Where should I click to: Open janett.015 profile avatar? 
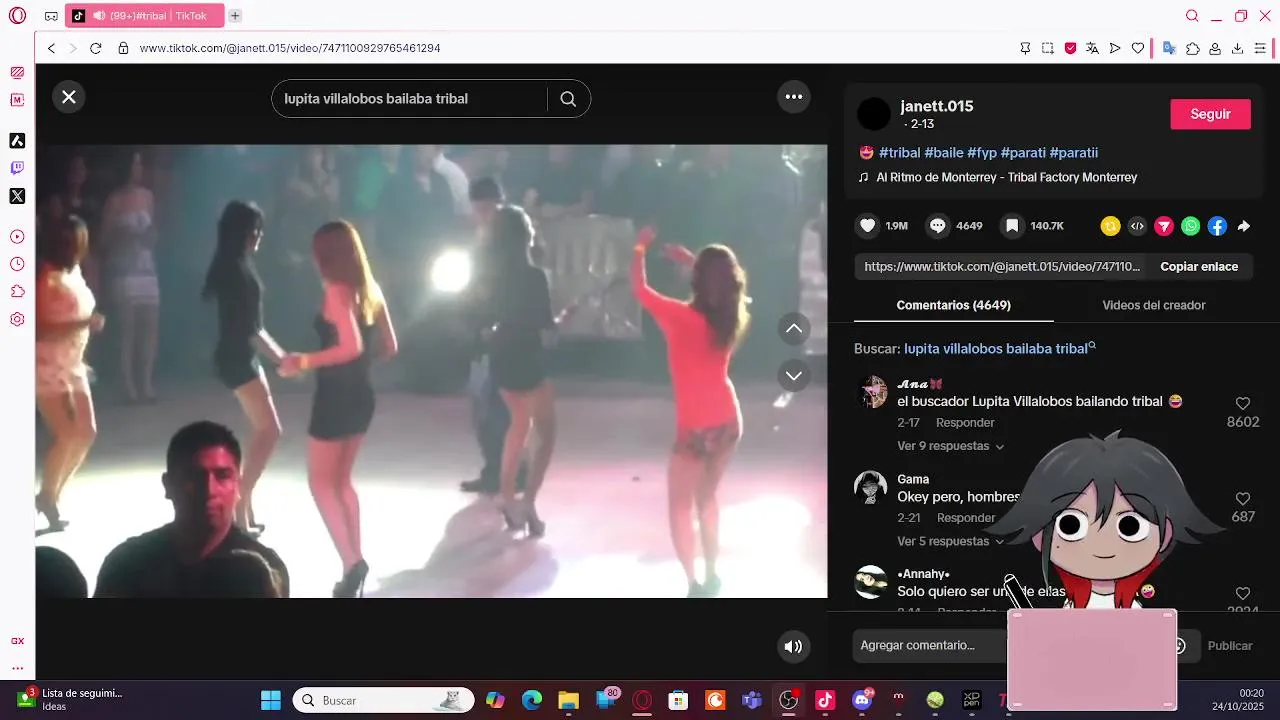[874, 114]
